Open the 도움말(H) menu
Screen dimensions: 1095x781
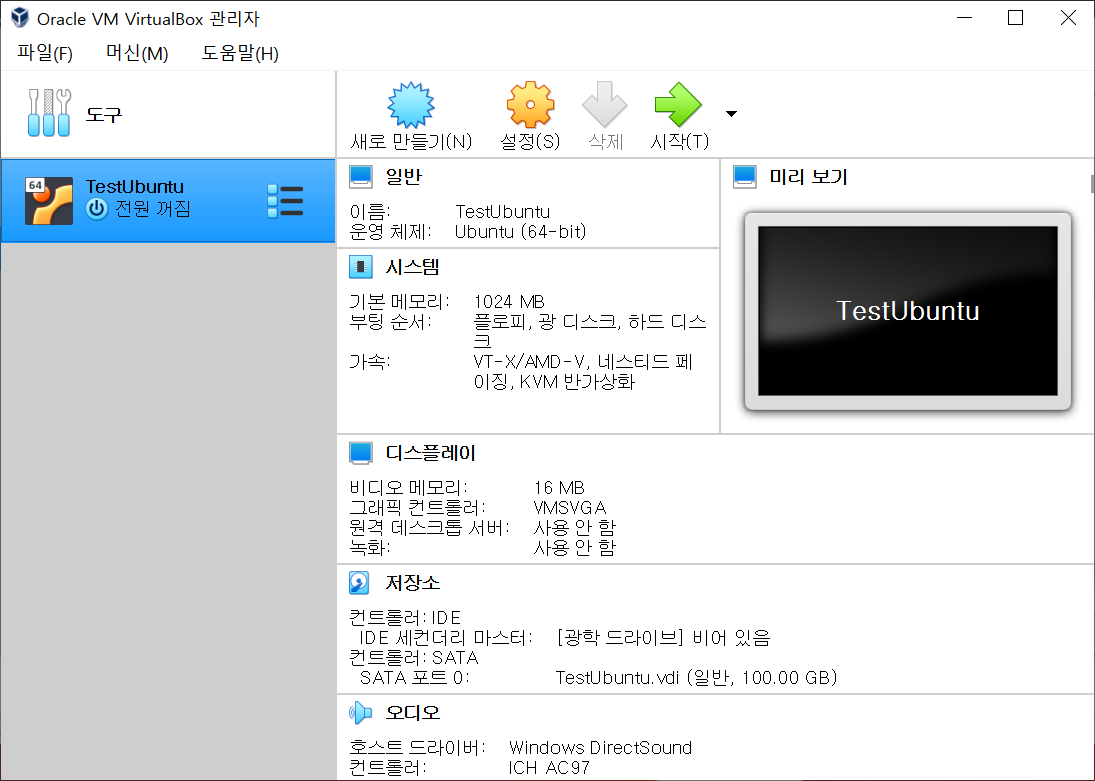click(240, 53)
